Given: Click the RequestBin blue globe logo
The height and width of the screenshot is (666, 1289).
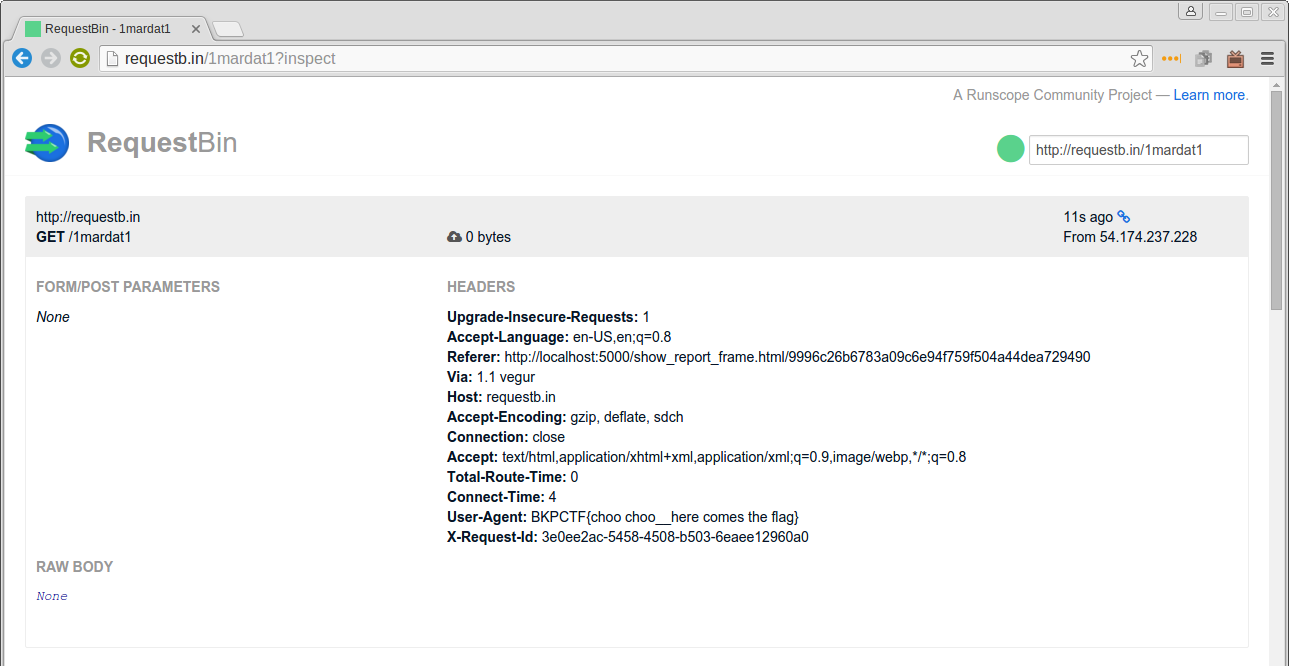Looking at the screenshot, I should 47,143.
